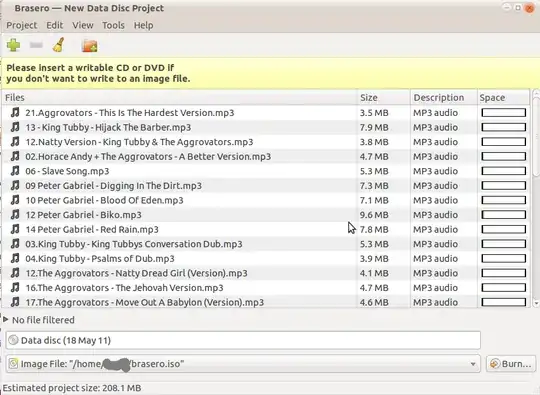Open the Project menu
The height and width of the screenshot is (395, 540).
coord(22,25)
